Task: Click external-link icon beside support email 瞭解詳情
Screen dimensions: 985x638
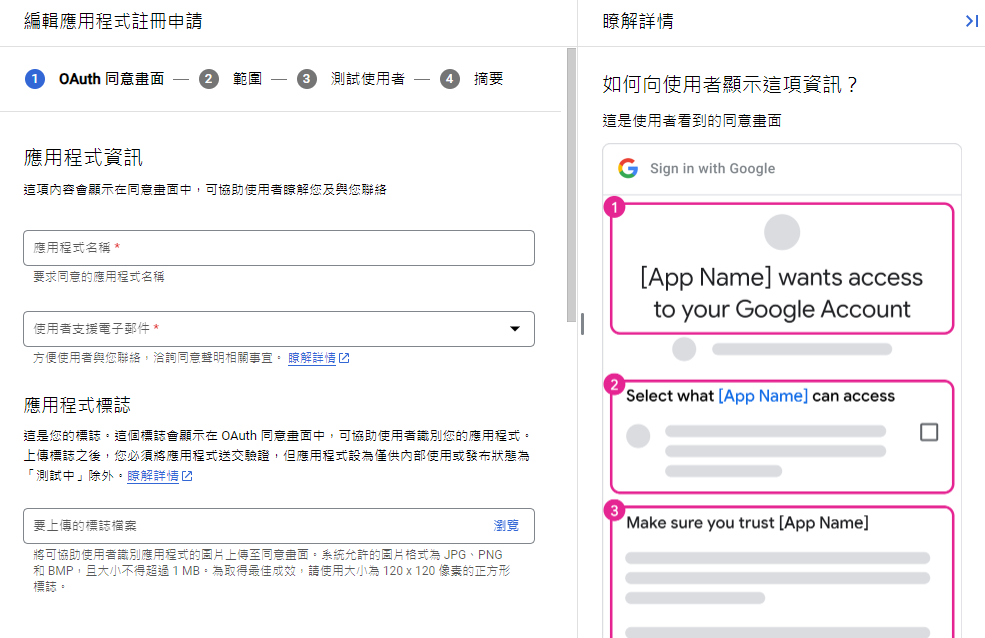Action: coord(344,358)
